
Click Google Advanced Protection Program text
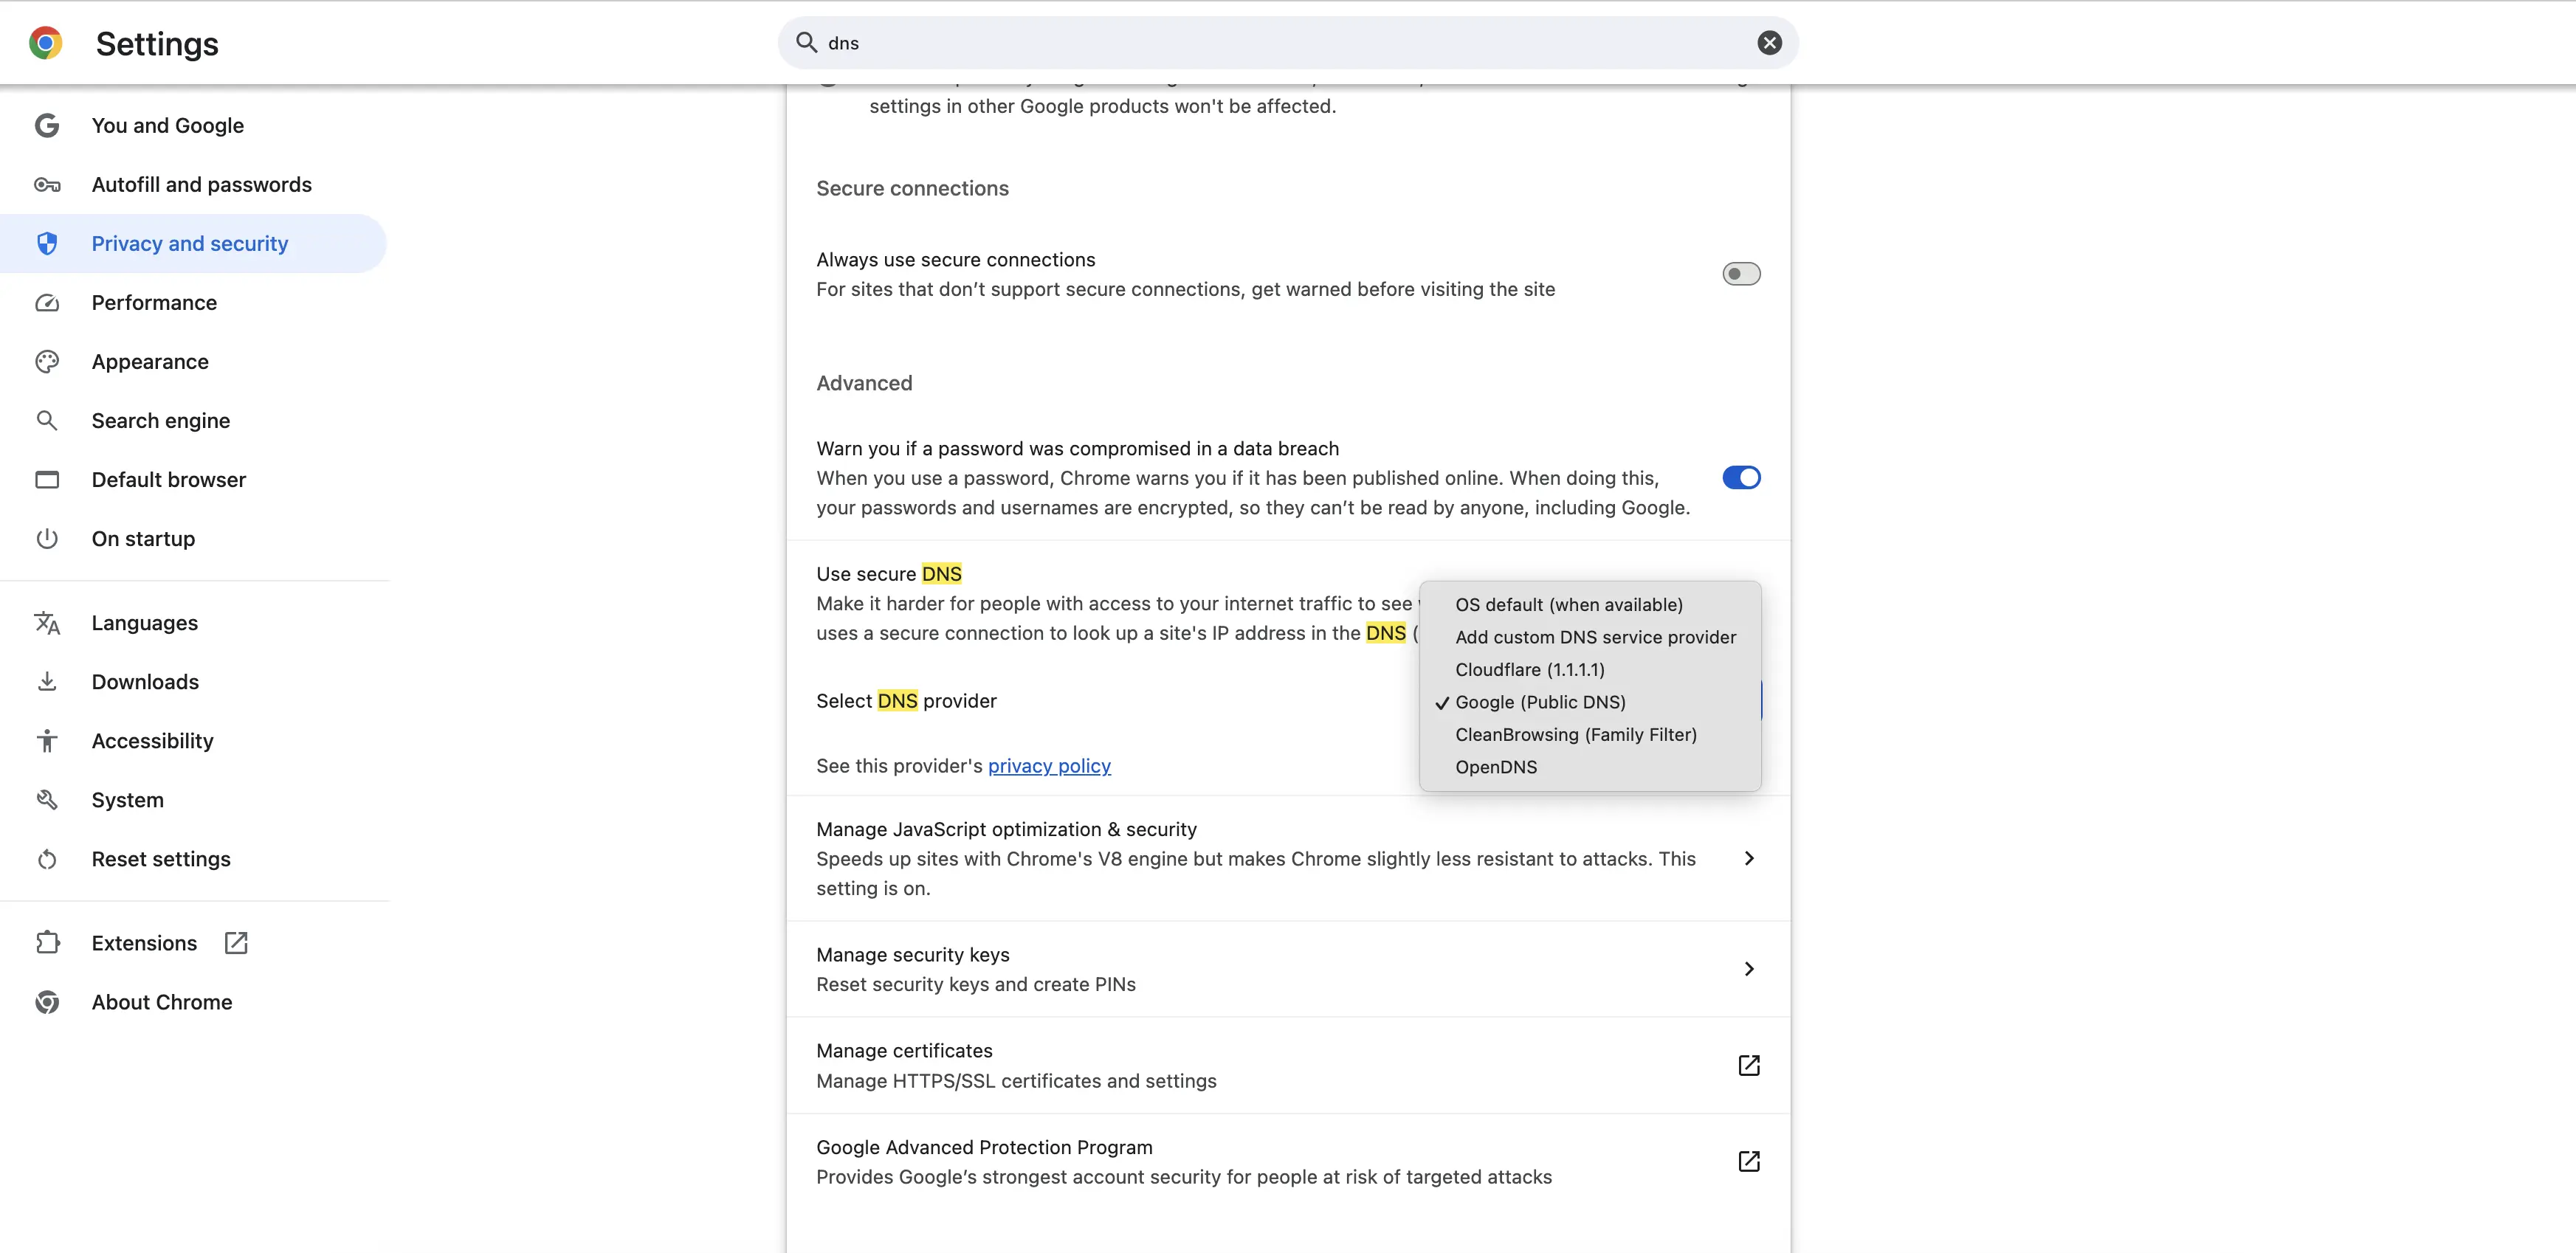click(984, 1147)
